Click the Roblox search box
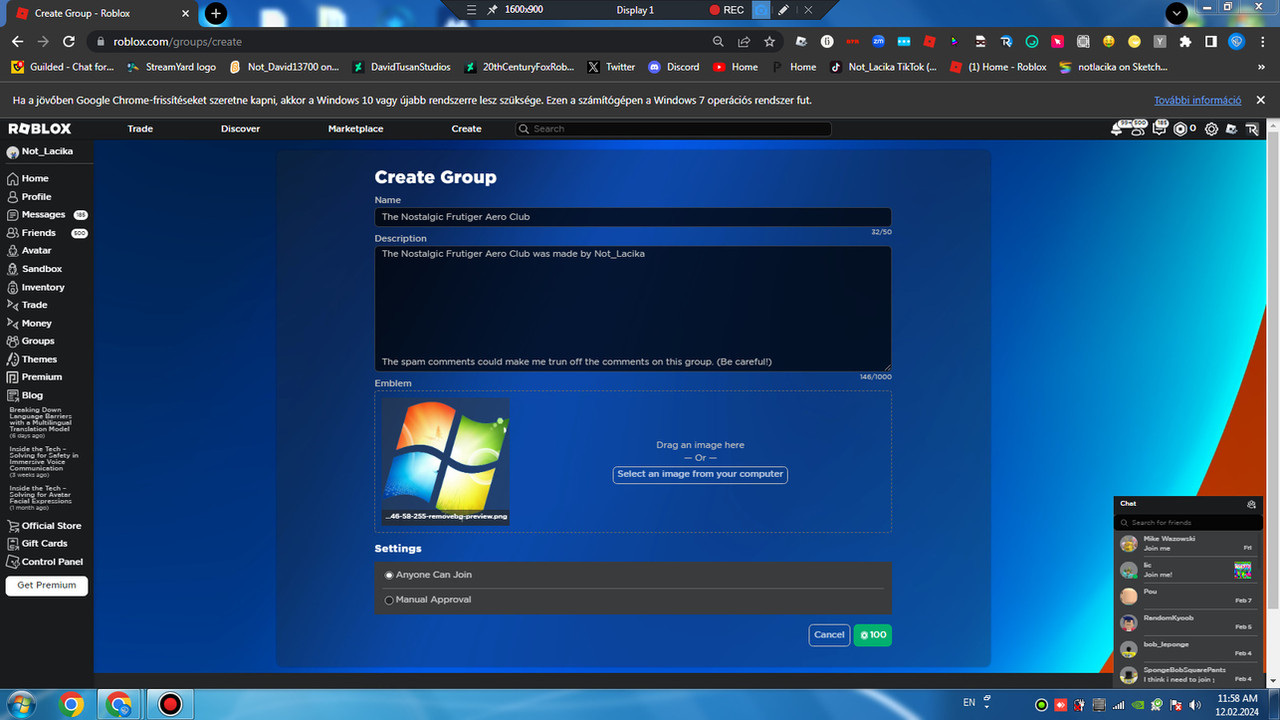Screen dimensions: 1280x720 click(673, 129)
